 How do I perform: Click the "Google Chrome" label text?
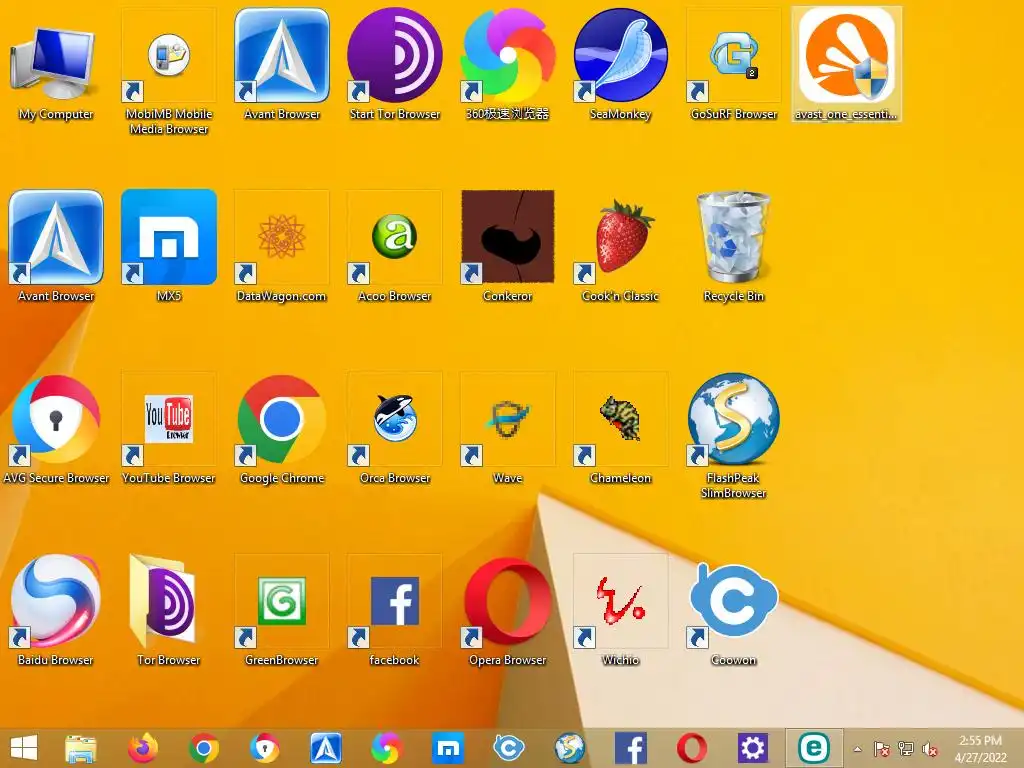click(281, 478)
